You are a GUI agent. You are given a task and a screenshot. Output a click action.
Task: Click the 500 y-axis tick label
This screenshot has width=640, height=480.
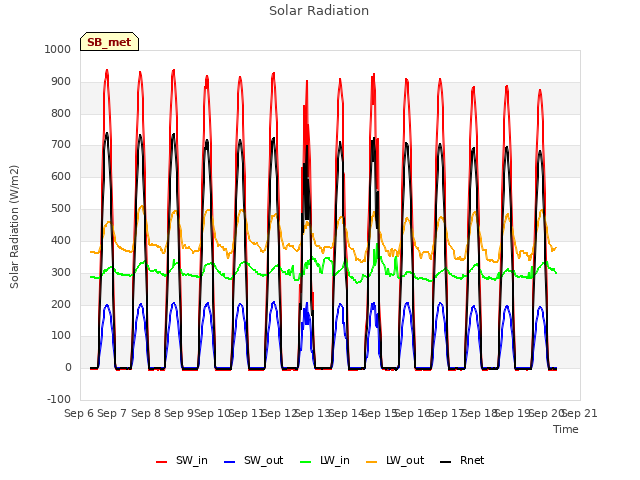(x=61, y=208)
